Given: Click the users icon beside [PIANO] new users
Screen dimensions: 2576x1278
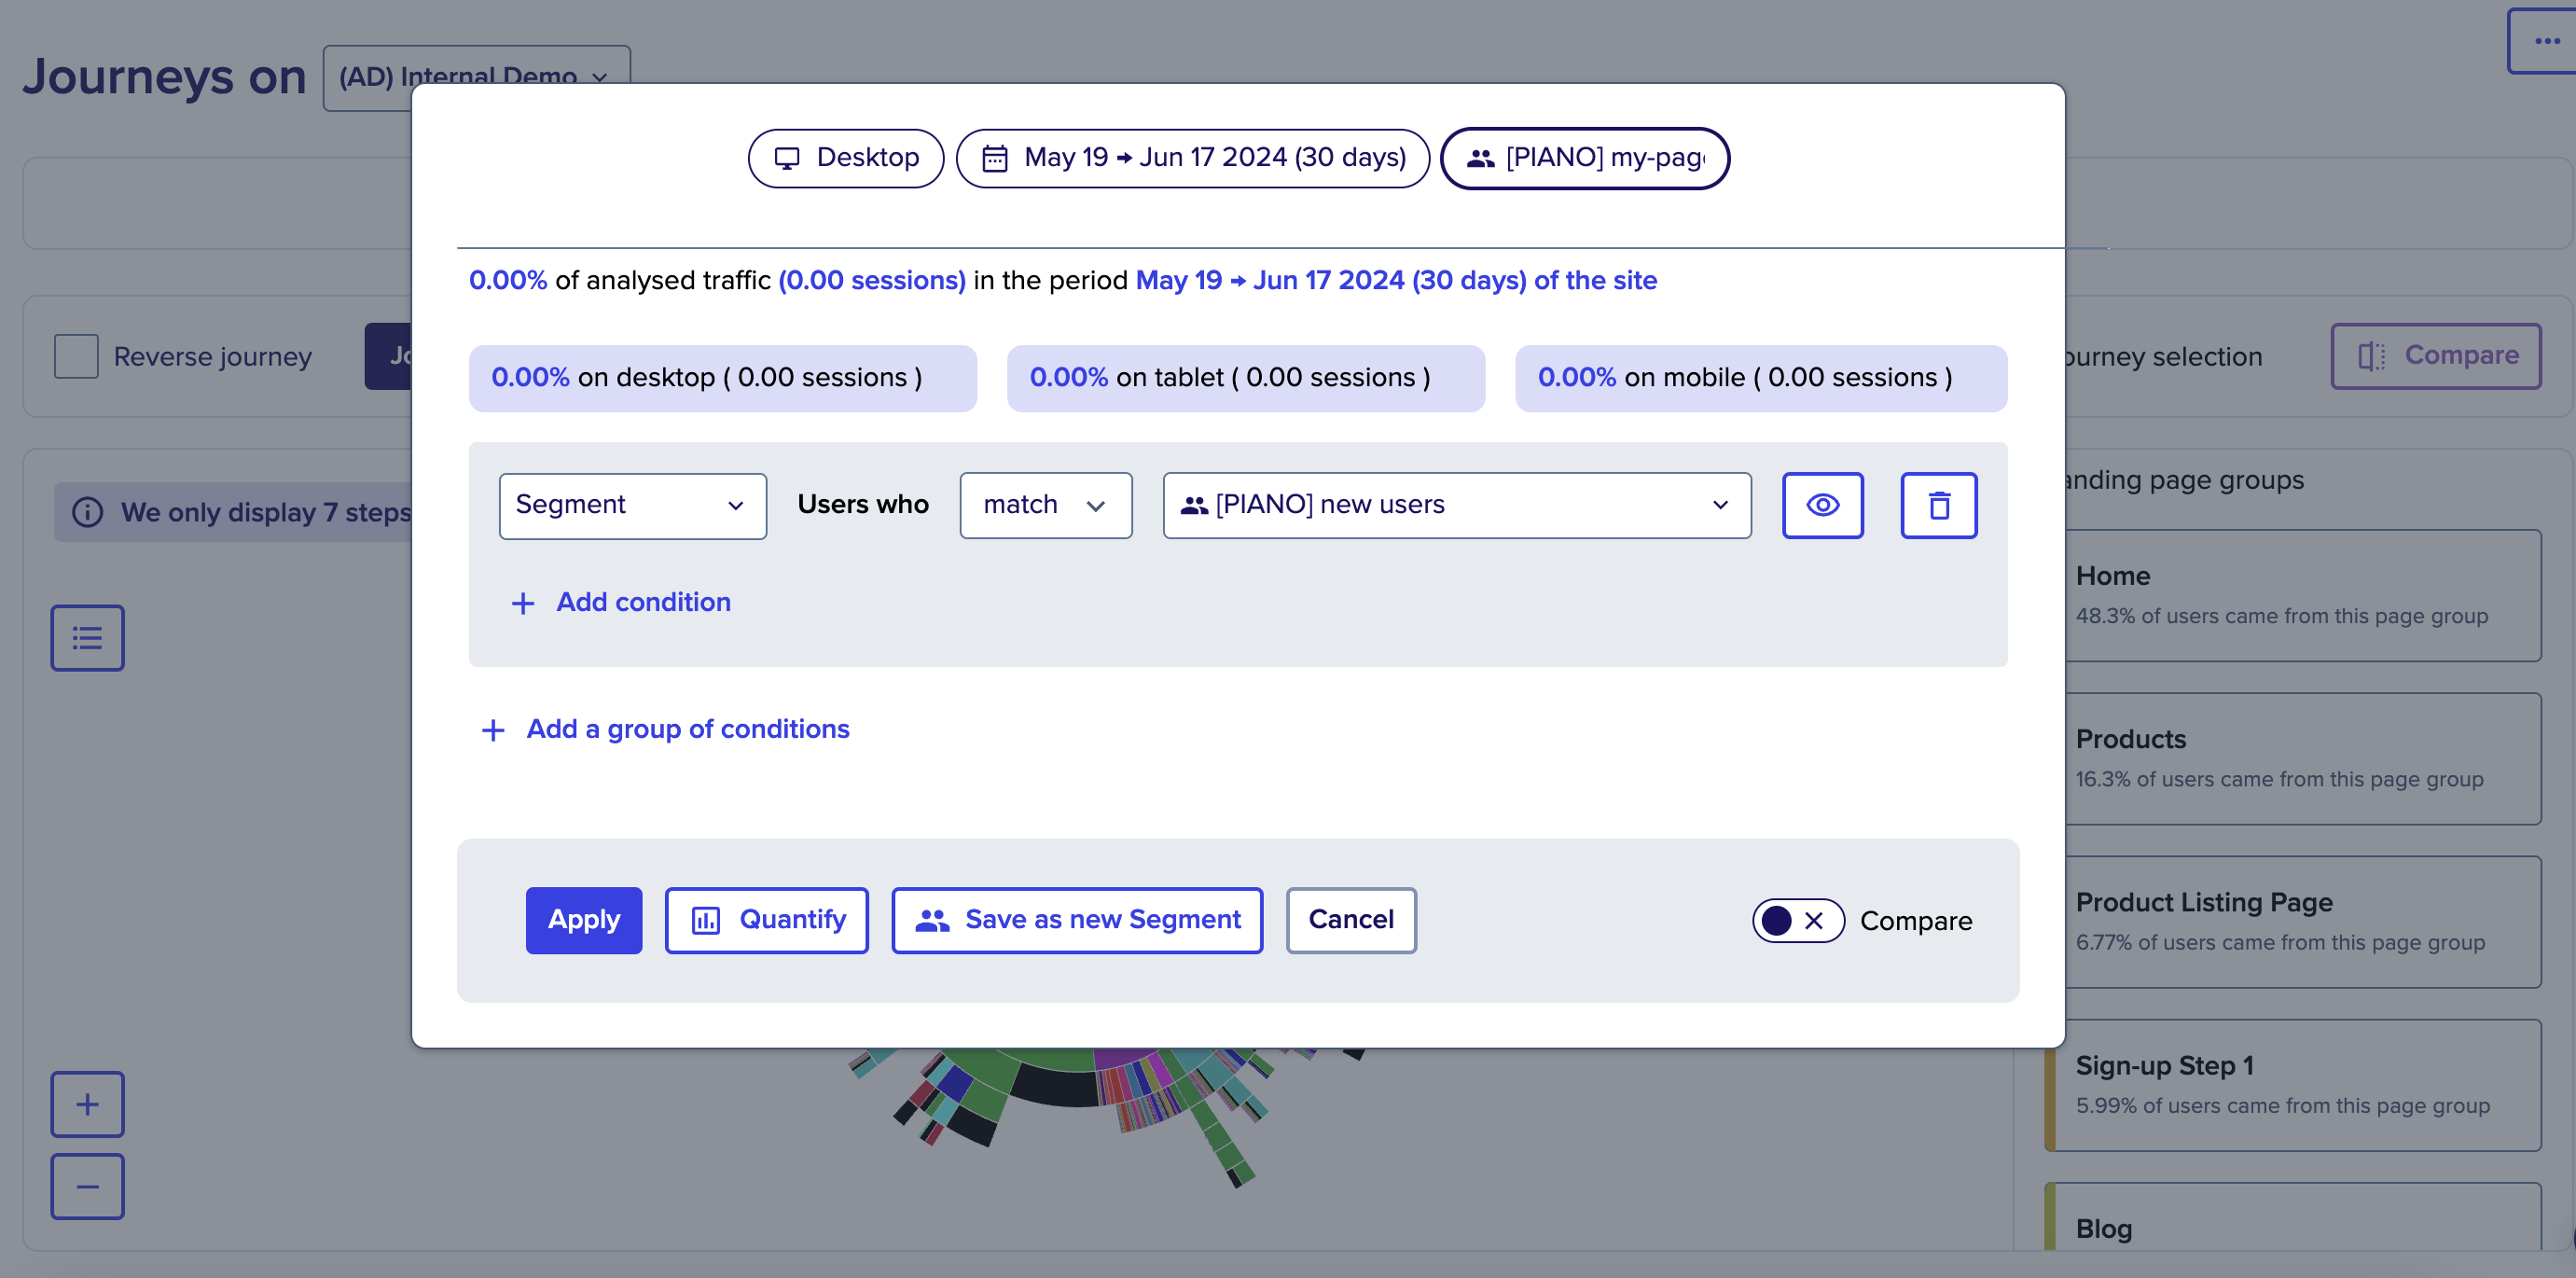Looking at the screenshot, I should click(1193, 505).
